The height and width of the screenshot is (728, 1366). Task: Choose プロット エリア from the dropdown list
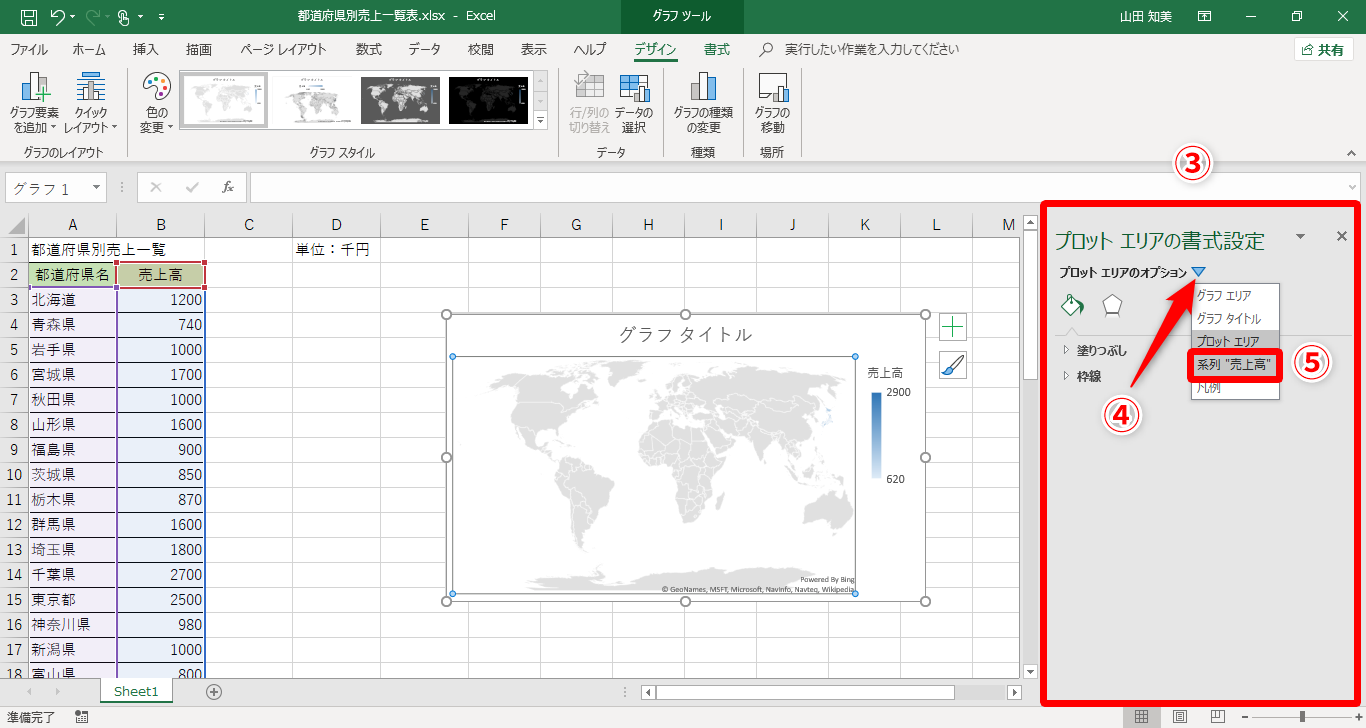[x=1235, y=341]
